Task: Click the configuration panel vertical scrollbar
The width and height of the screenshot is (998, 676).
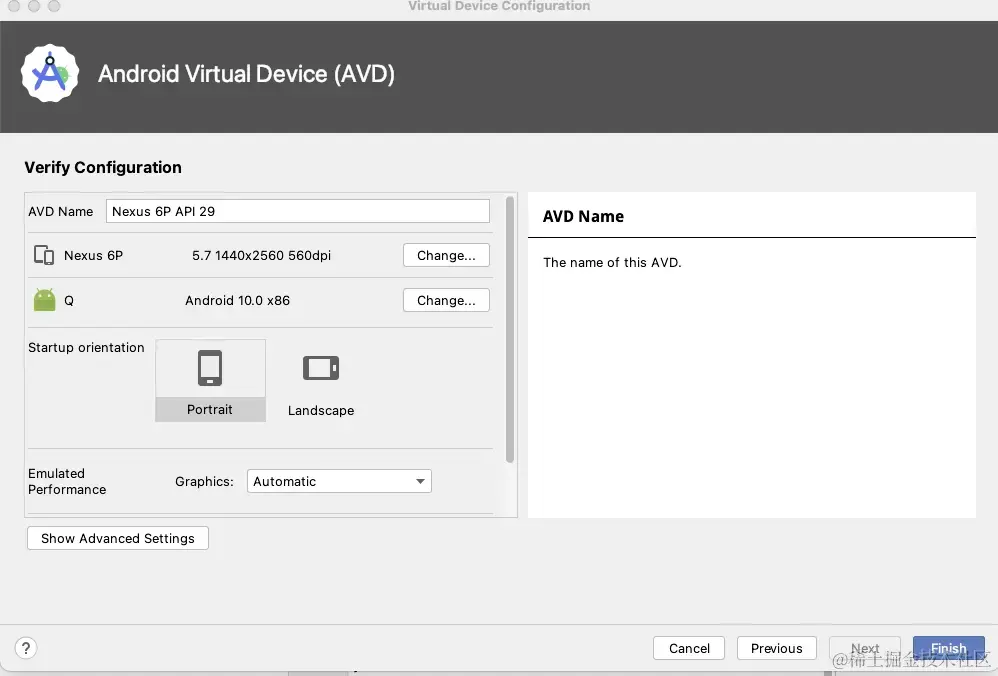Action: point(510,330)
